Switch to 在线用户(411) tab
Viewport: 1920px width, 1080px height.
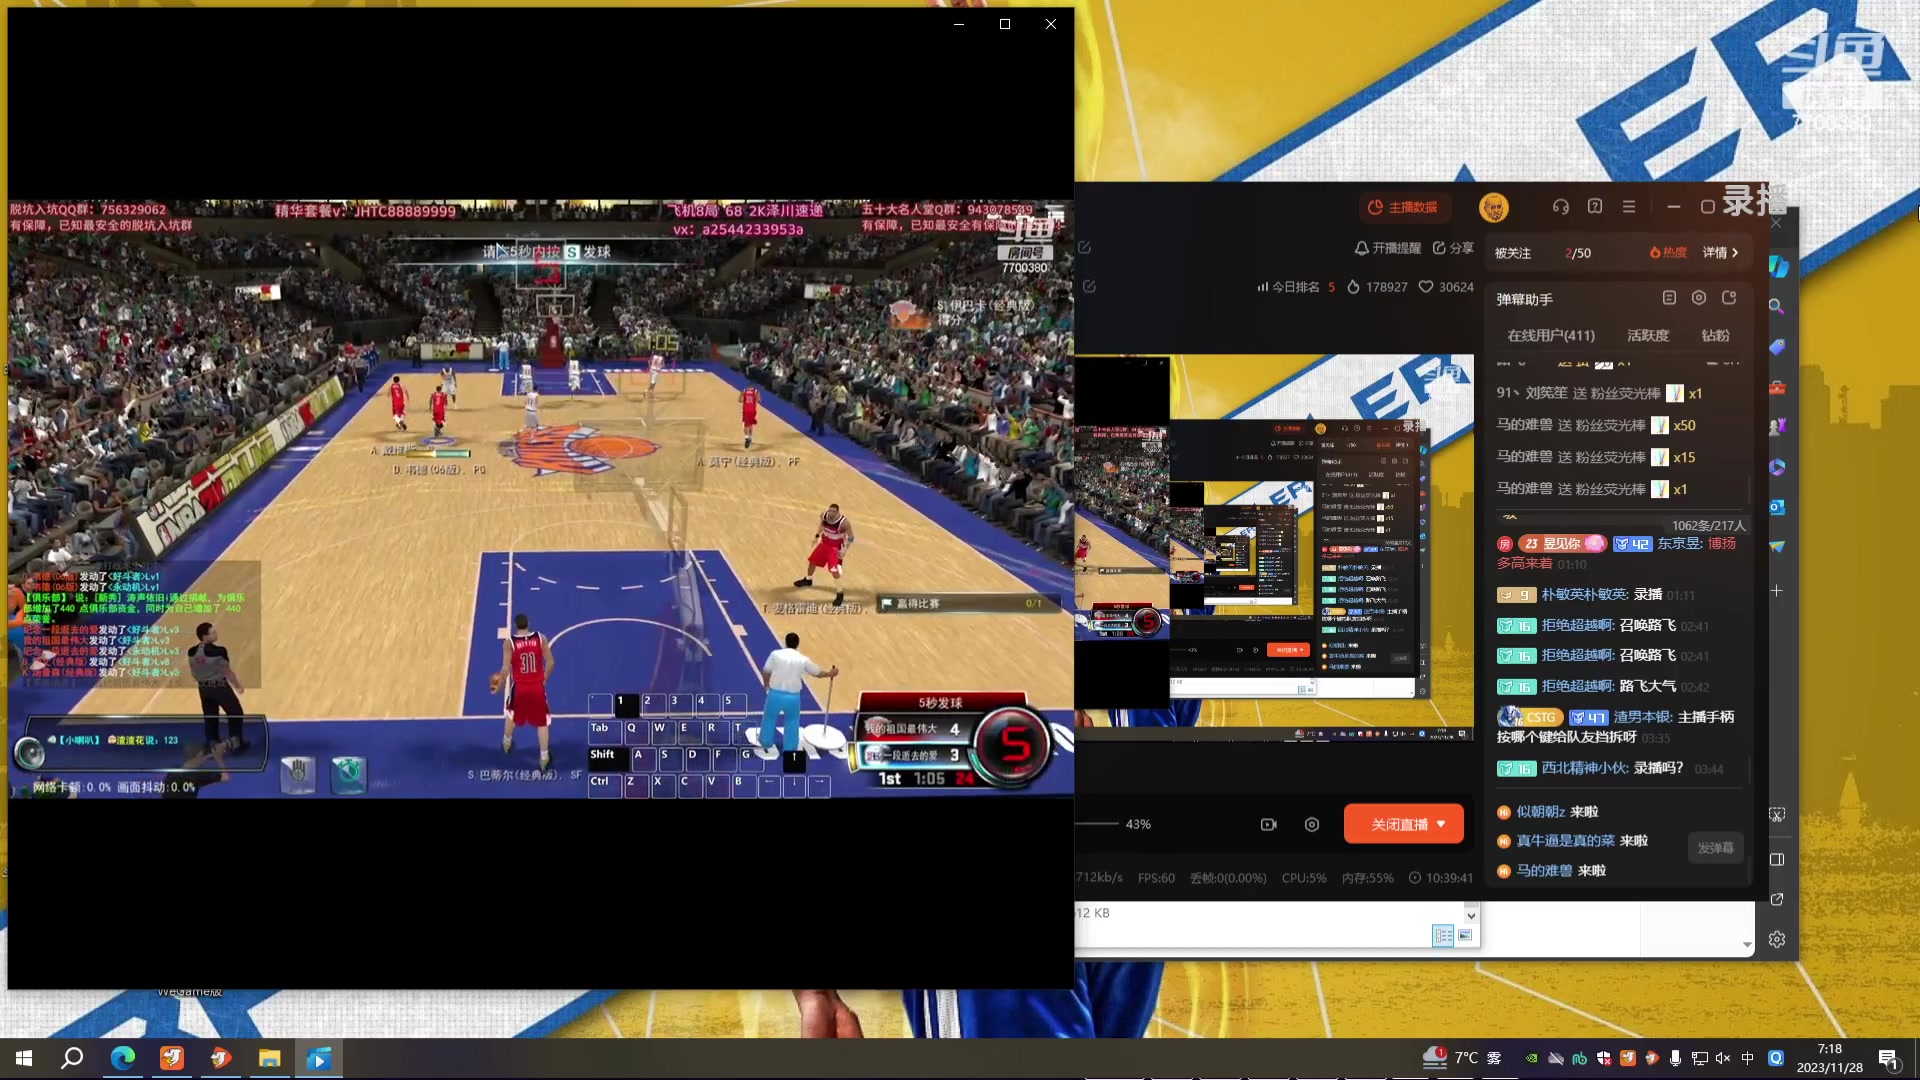(1551, 336)
